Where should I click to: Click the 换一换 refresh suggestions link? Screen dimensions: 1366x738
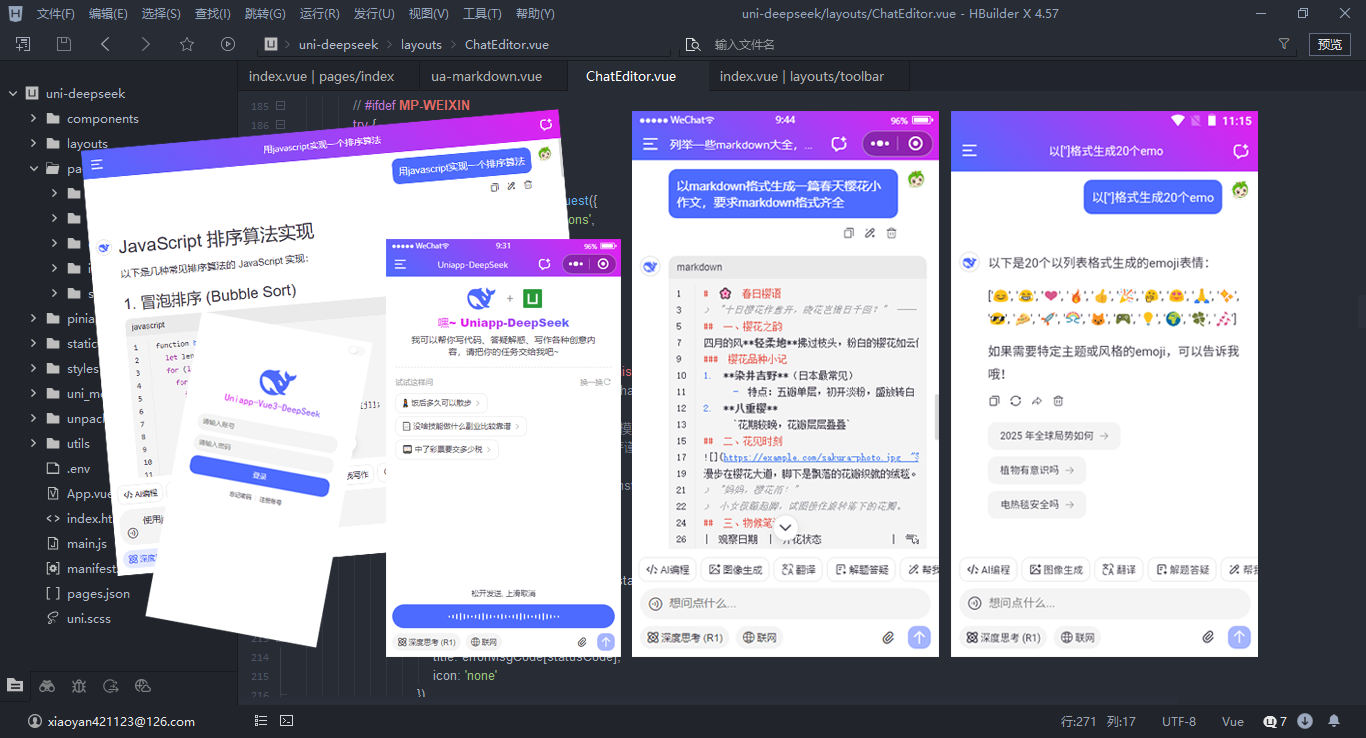click(x=597, y=382)
